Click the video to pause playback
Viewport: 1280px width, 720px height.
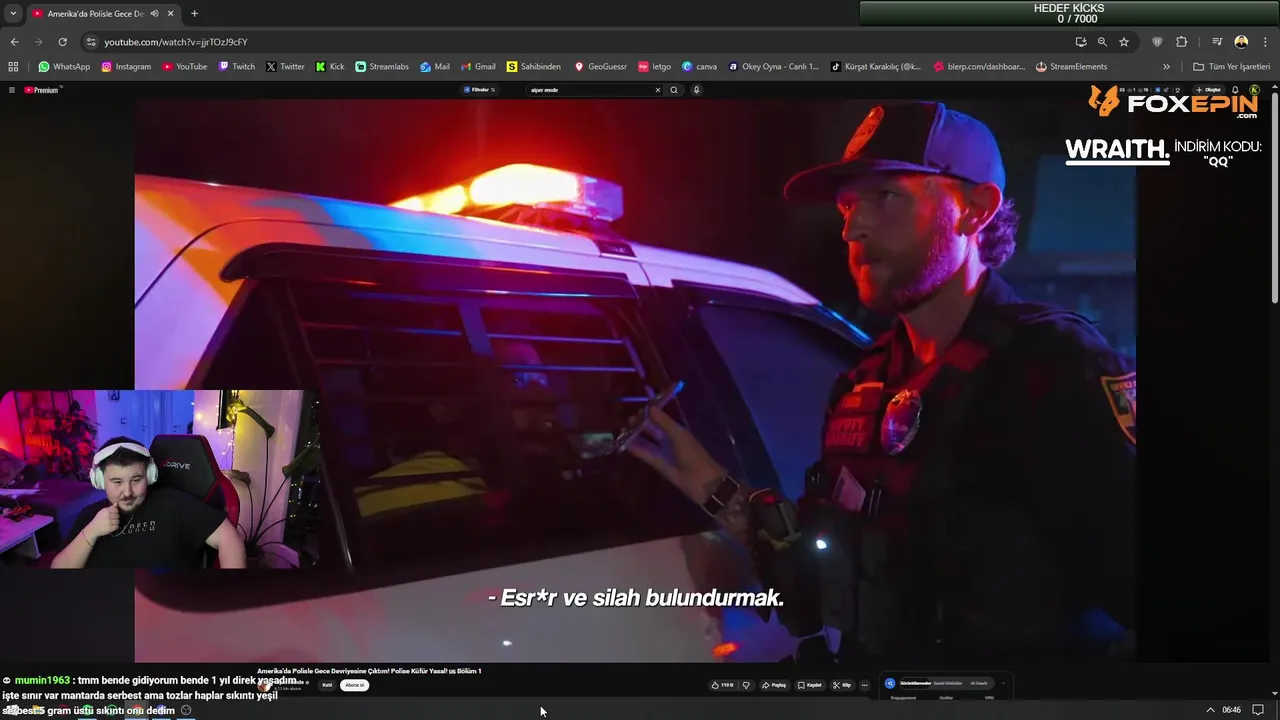(x=635, y=380)
